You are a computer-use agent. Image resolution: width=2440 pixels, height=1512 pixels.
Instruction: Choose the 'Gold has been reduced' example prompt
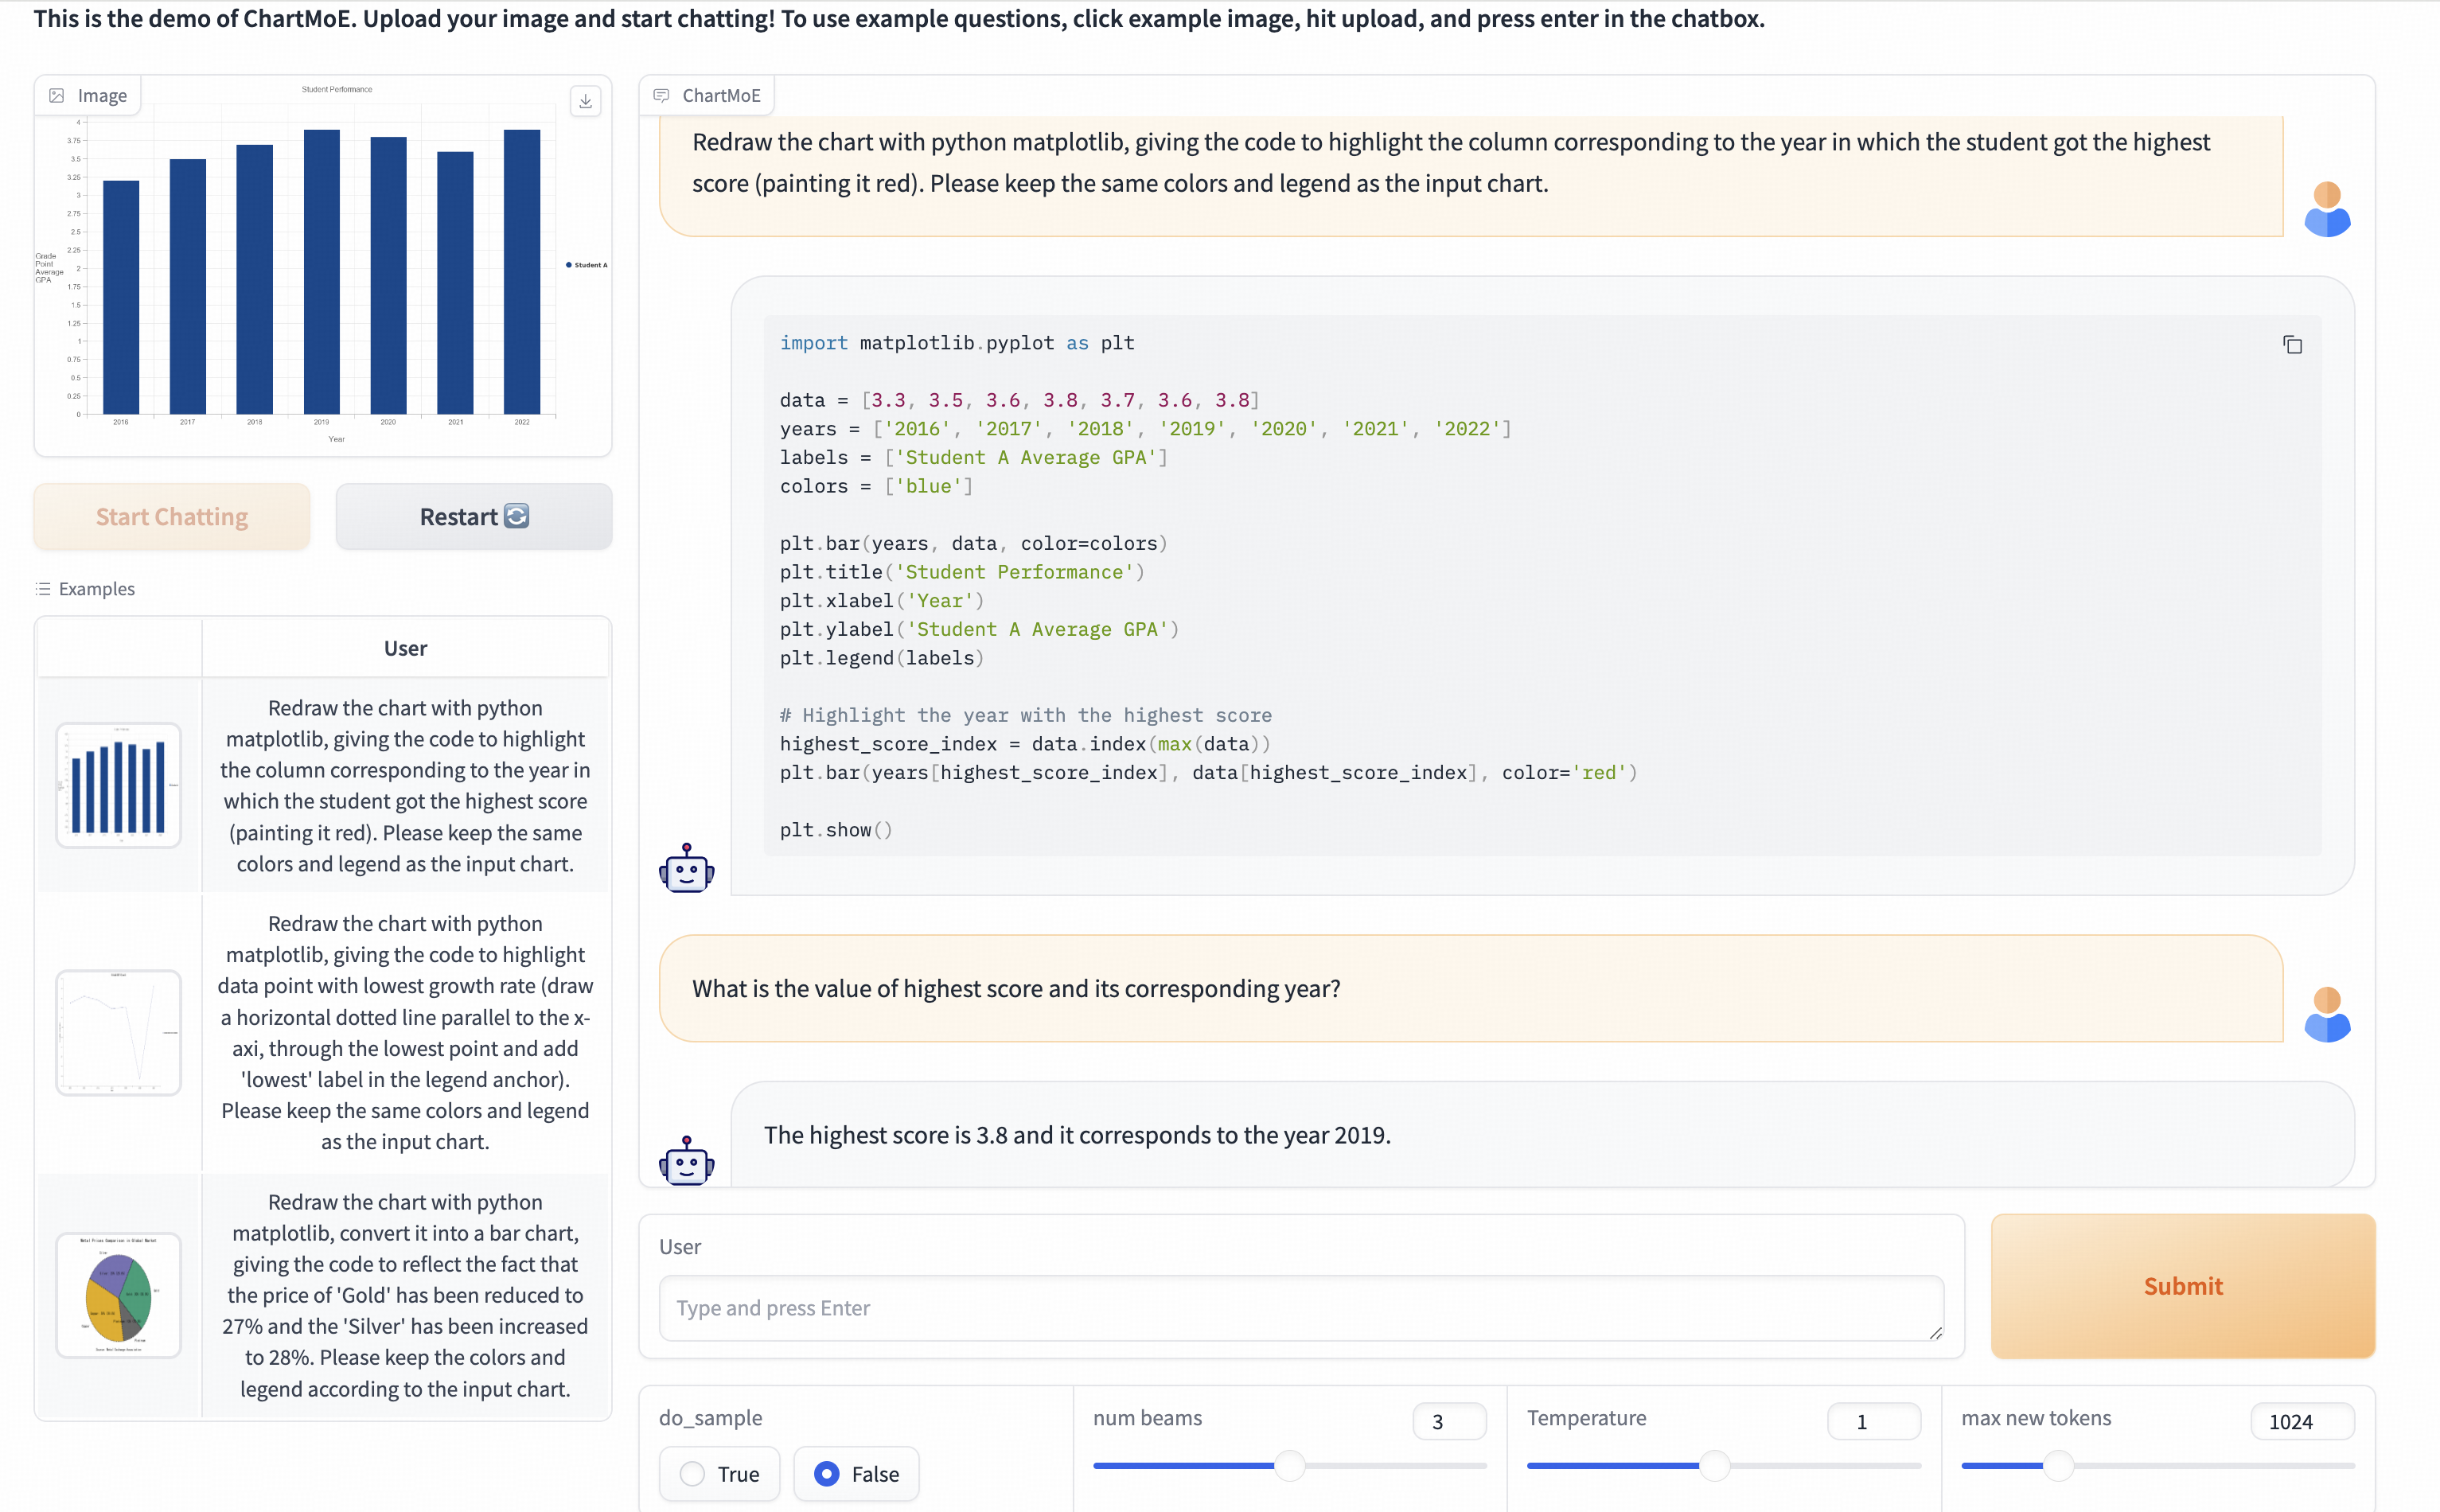[x=405, y=1295]
